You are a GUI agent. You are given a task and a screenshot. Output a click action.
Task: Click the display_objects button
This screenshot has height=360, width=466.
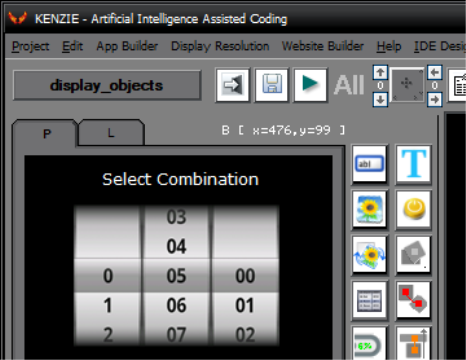point(107,85)
